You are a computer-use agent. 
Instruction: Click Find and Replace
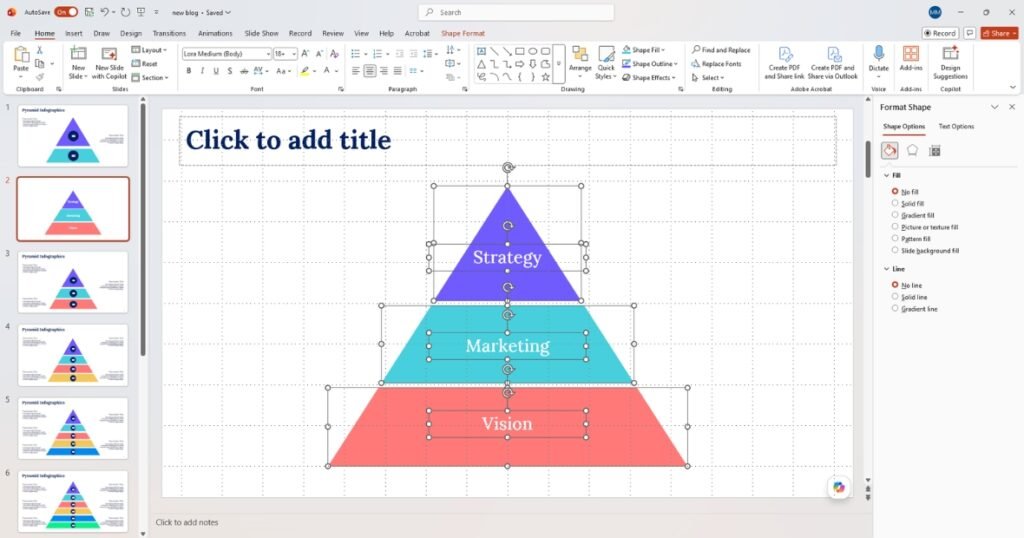coord(721,50)
